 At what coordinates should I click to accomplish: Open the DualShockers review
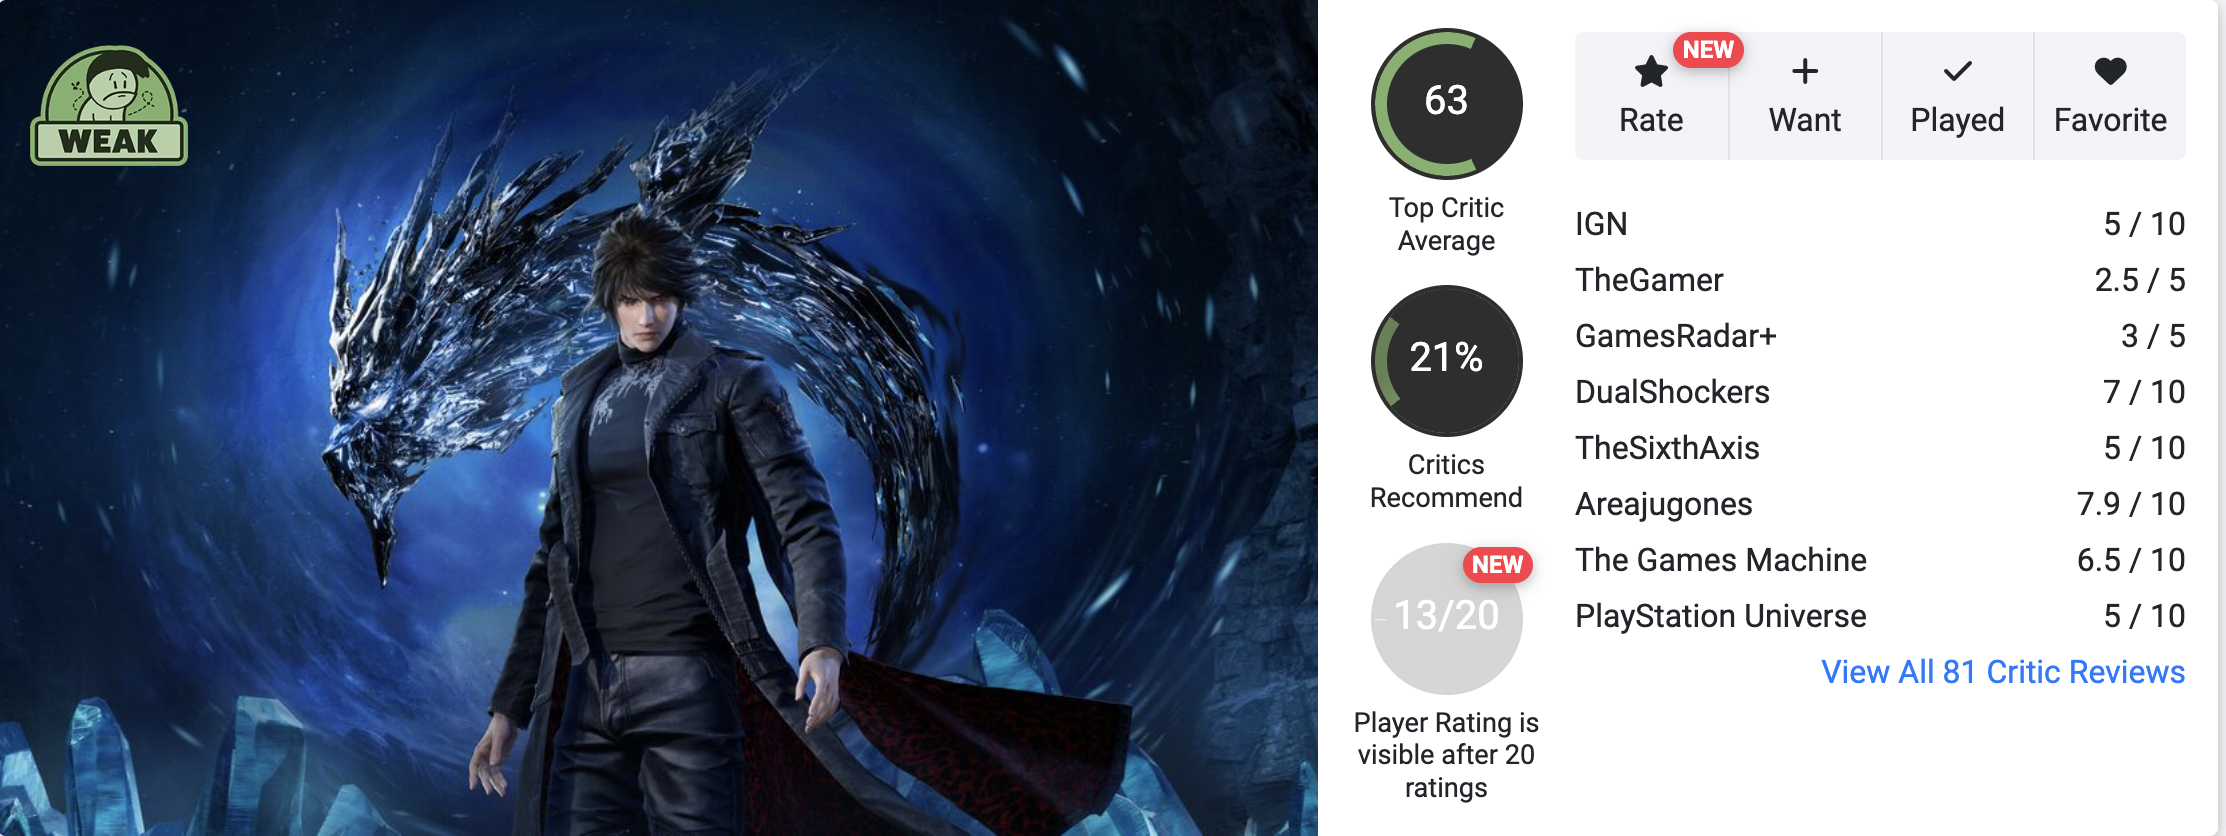[x=1880, y=392]
